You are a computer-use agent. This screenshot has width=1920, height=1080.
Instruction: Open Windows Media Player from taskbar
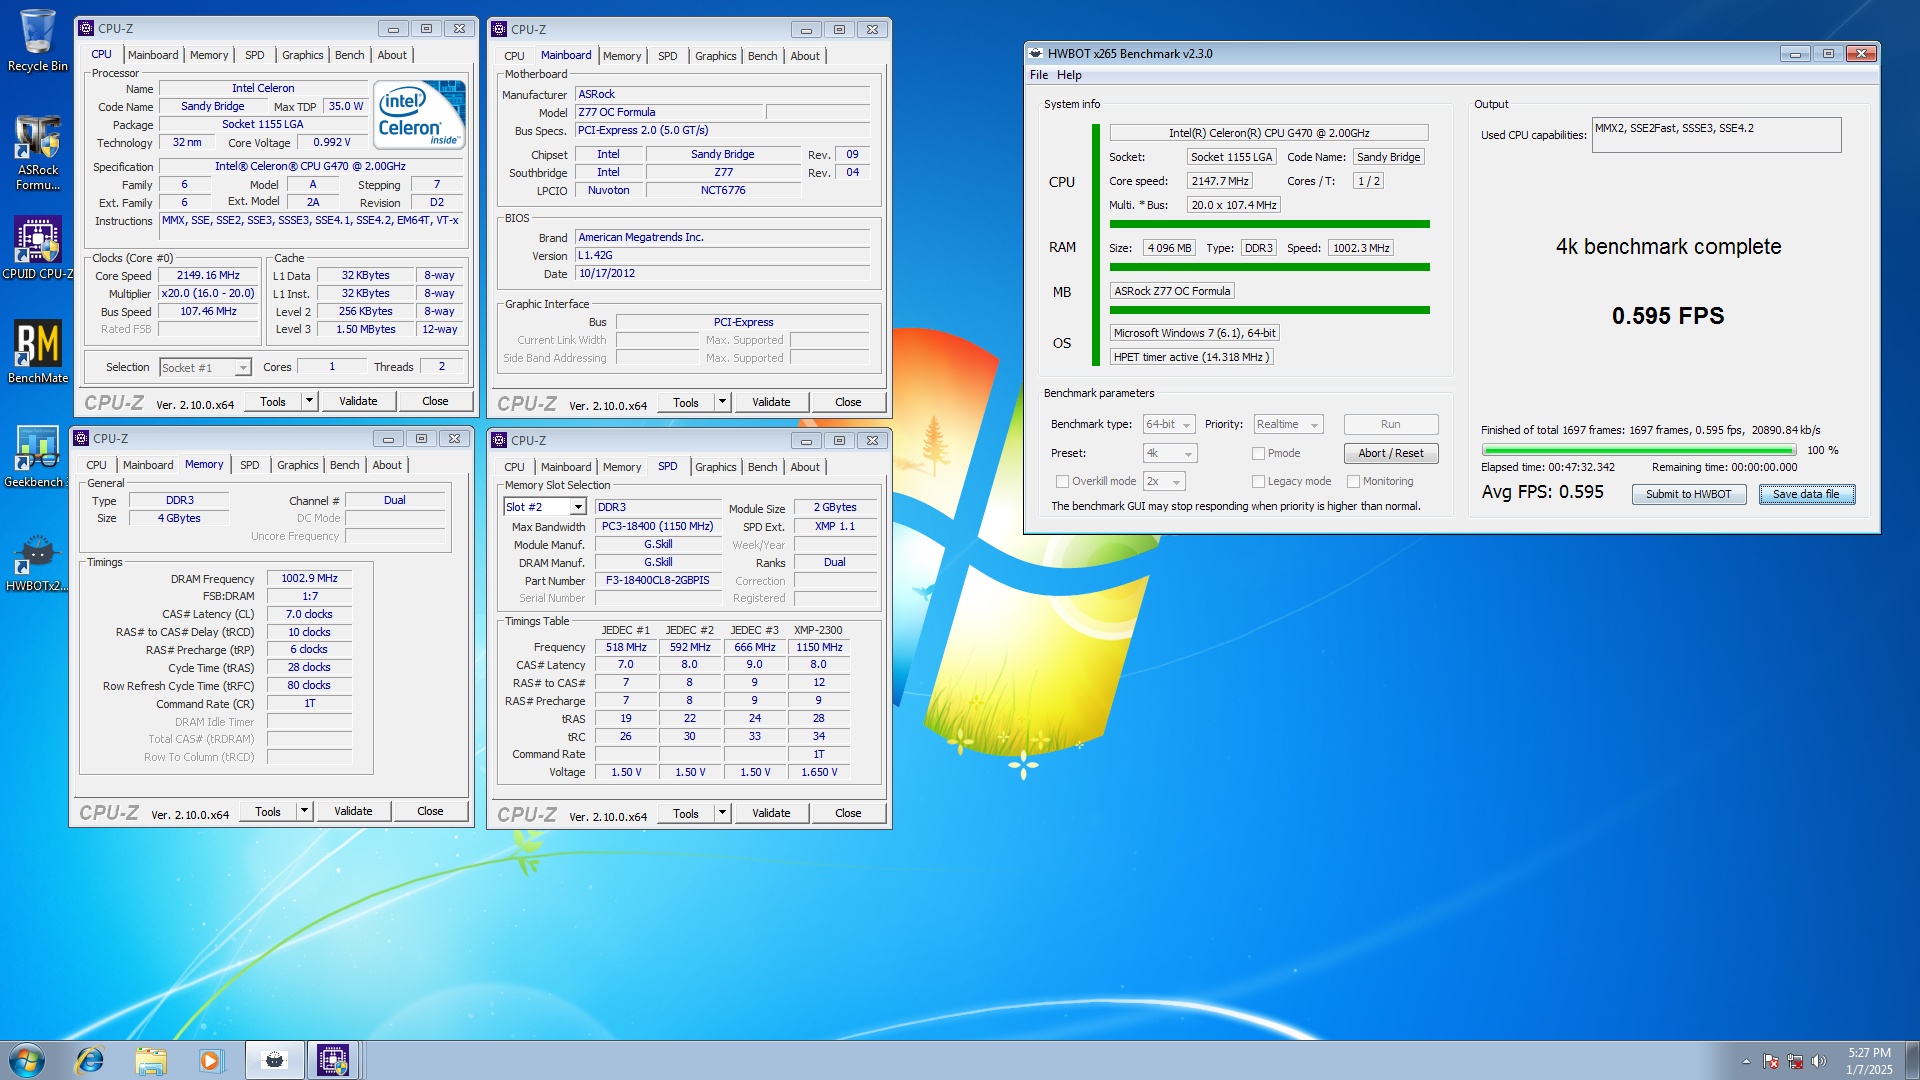pos(210,1060)
